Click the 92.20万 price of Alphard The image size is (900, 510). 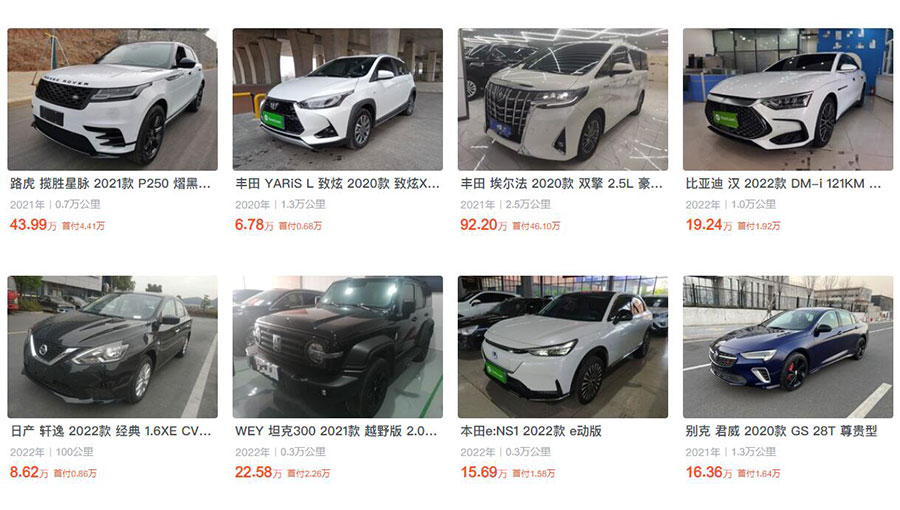[483, 225]
